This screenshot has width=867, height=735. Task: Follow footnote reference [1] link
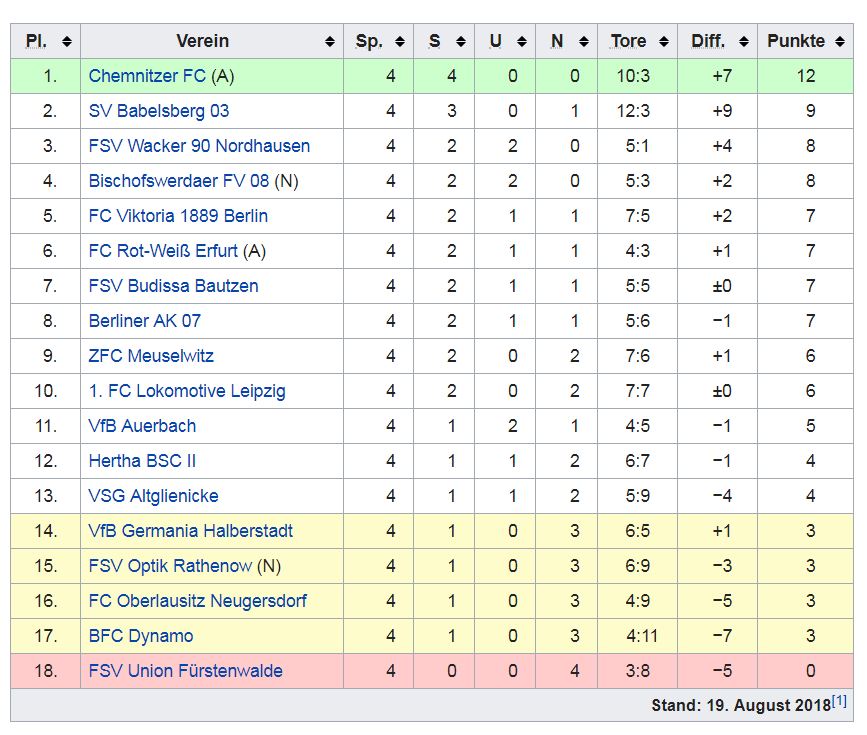click(x=839, y=701)
